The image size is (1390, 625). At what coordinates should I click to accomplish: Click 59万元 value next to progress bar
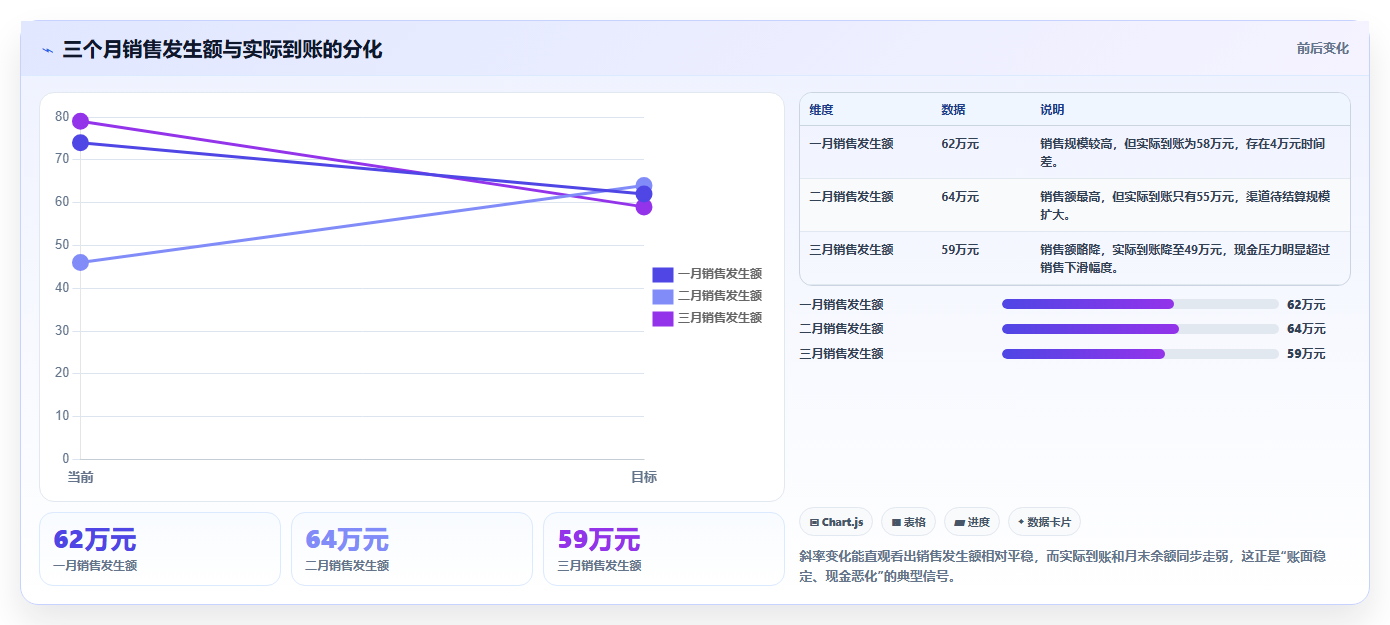pyautogui.click(x=1306, y=353)
